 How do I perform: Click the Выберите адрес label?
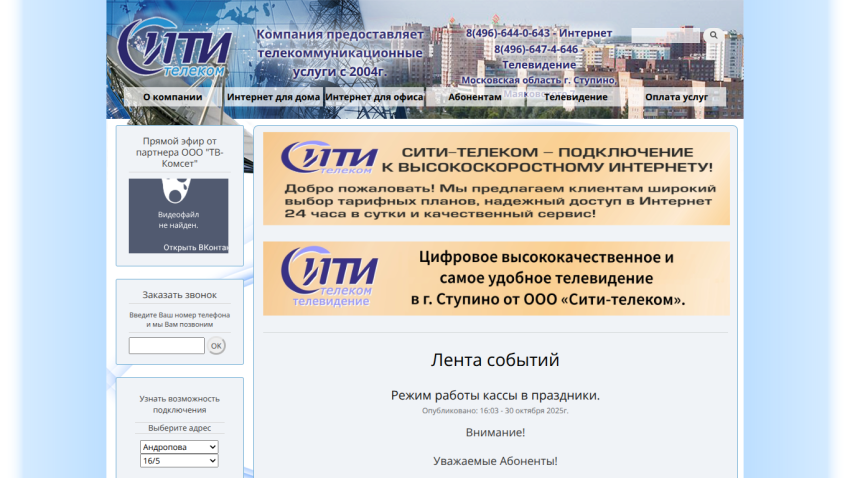(179, 428)
